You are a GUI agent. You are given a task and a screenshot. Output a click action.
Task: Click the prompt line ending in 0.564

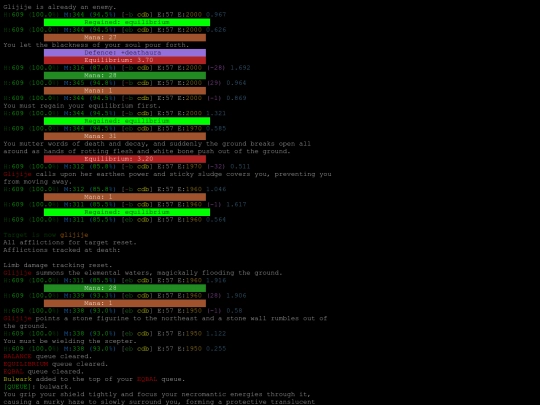(115, 219)
